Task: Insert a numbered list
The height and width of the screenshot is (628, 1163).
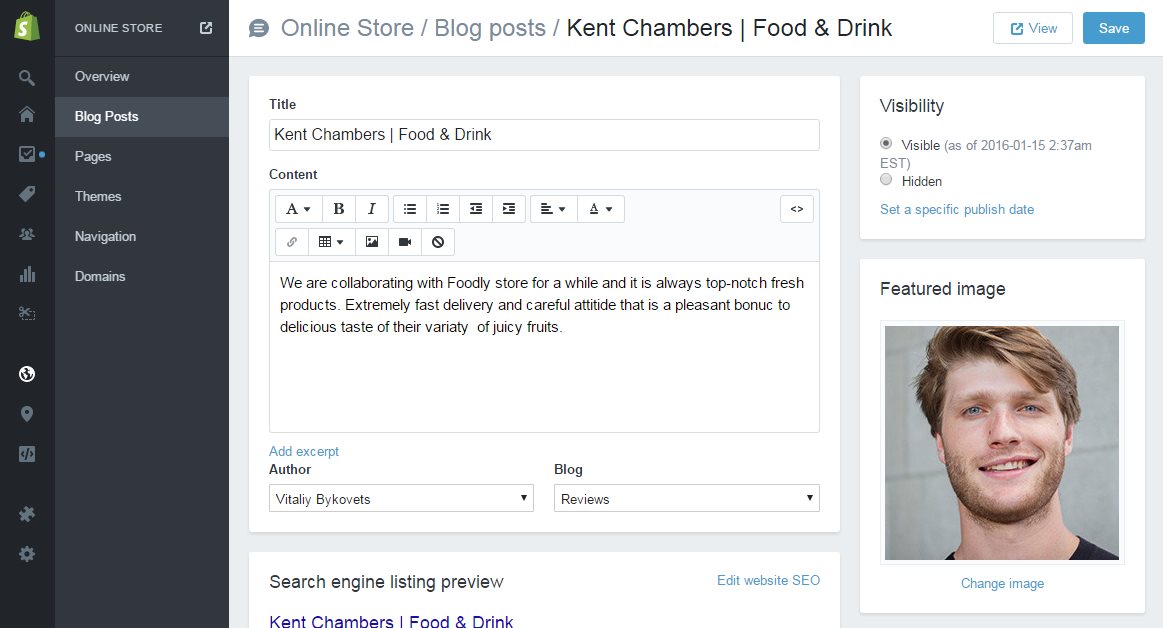Action: click(x=443, y=209)
